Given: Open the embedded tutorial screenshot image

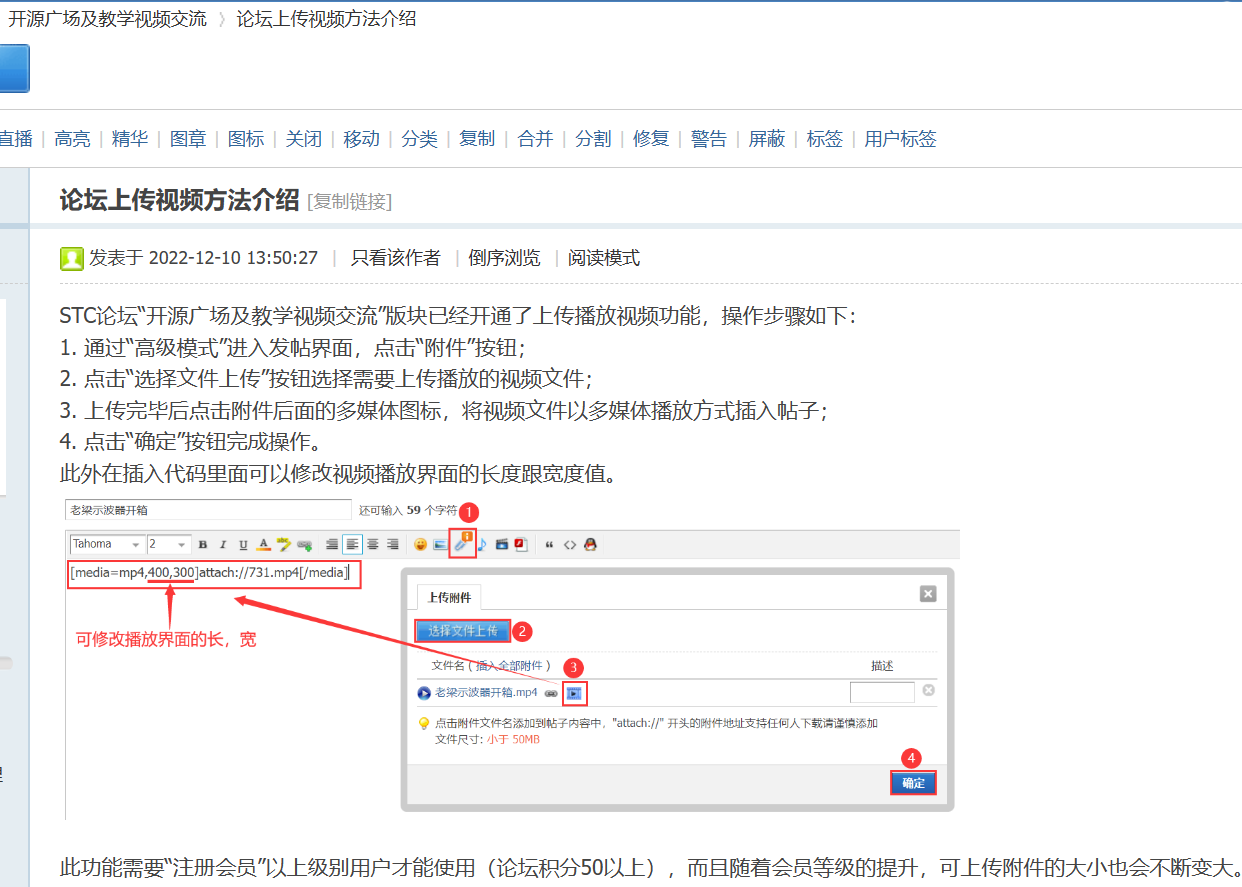Looking at the screenshot, I should coord(512,657).
